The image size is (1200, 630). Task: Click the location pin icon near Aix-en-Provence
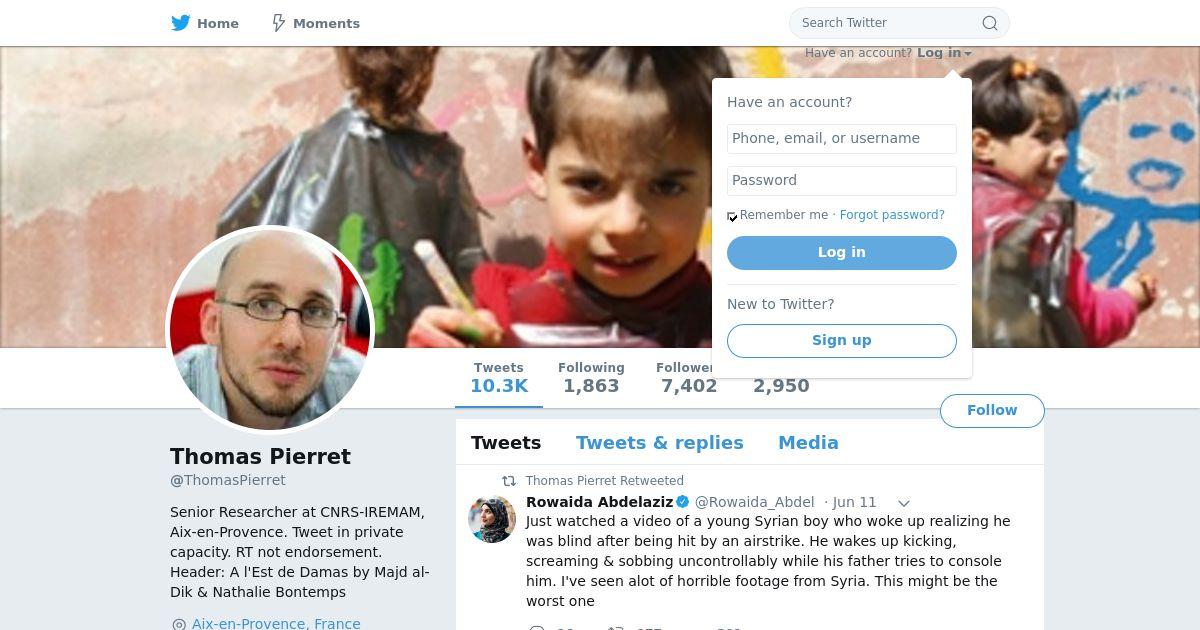[x=179, y=624]
